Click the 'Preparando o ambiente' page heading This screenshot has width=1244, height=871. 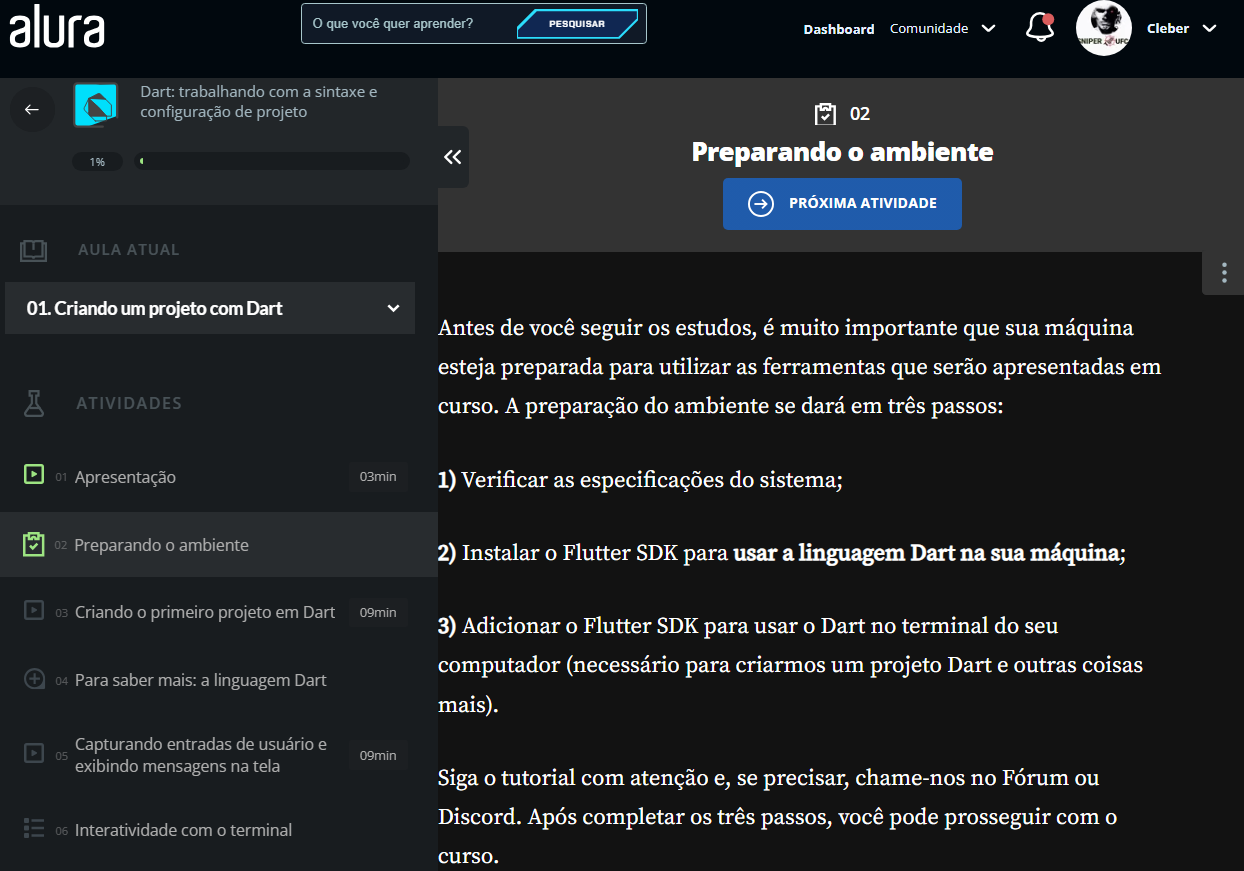842,152
